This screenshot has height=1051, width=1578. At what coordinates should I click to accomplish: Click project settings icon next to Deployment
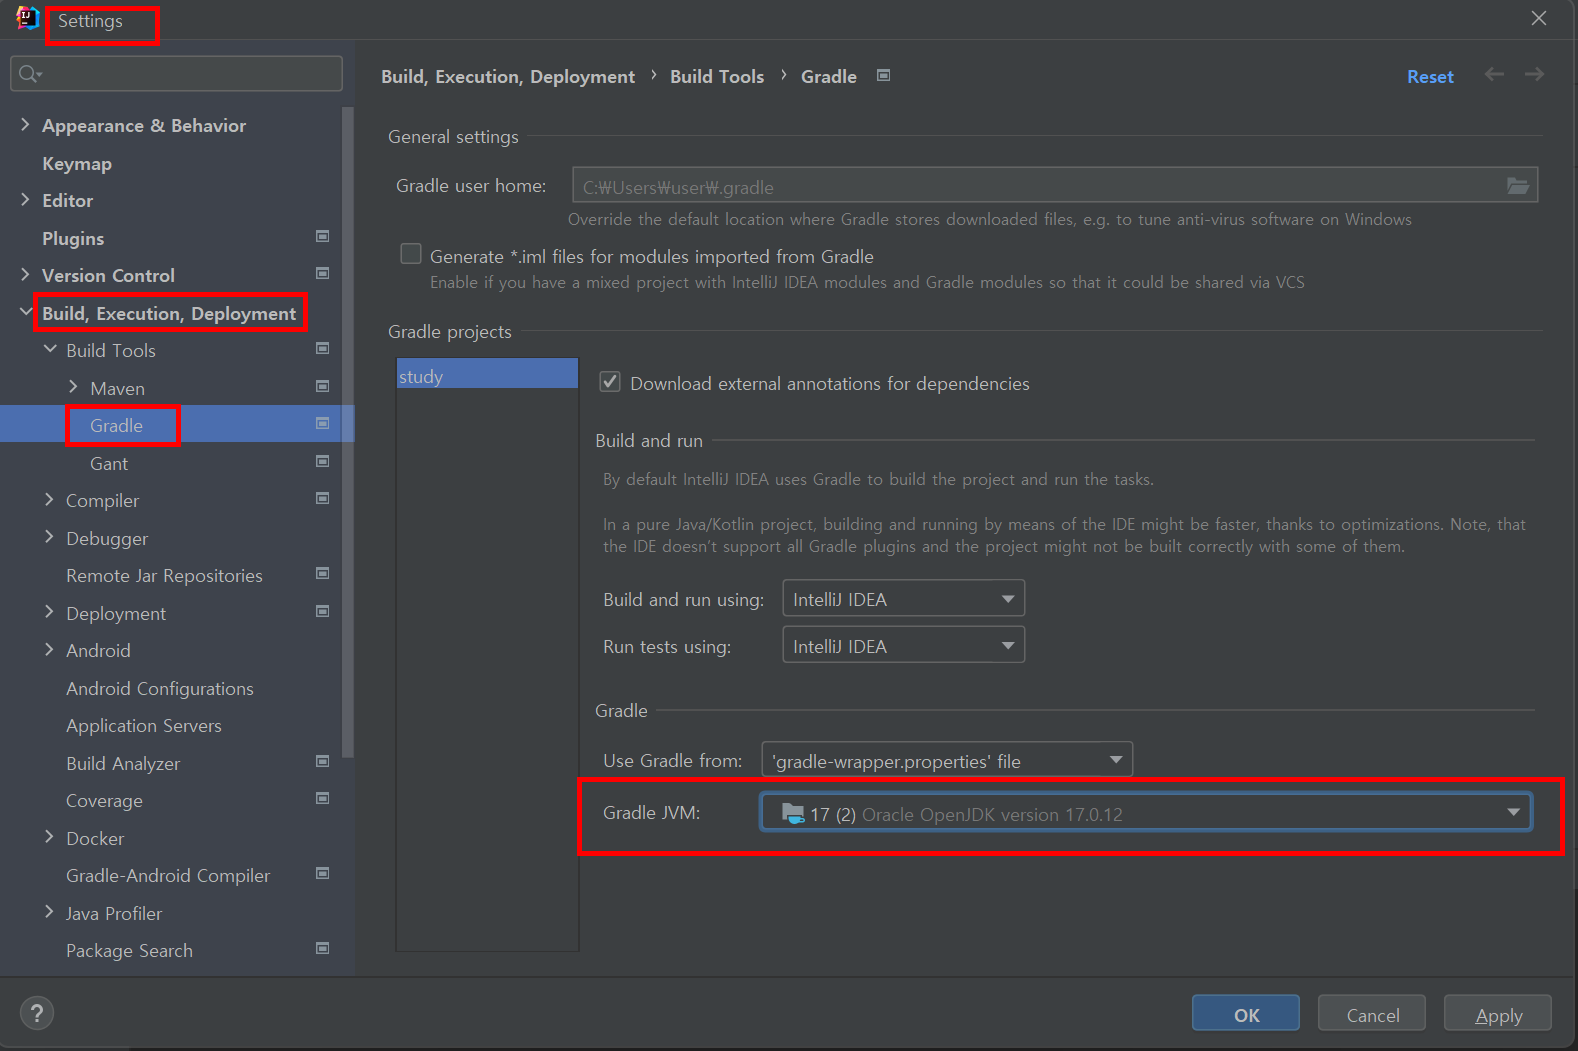(x=322, y=611)
